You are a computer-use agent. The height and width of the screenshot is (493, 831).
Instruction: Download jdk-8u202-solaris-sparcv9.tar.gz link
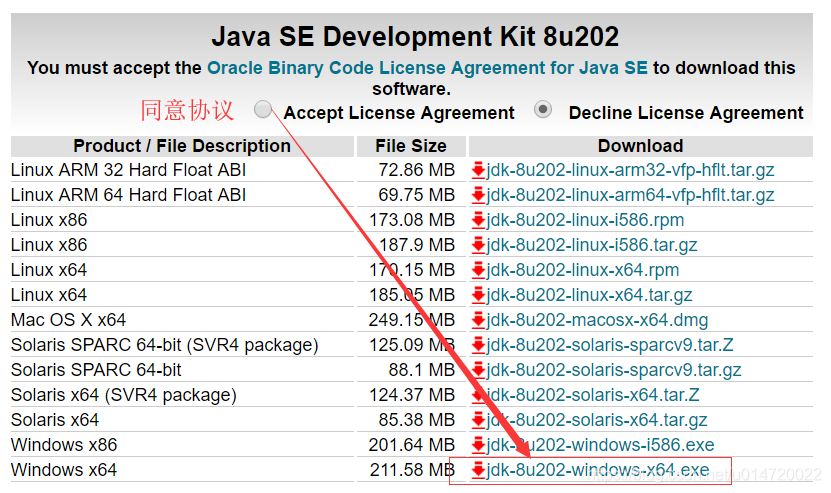[x=614, y=369]
